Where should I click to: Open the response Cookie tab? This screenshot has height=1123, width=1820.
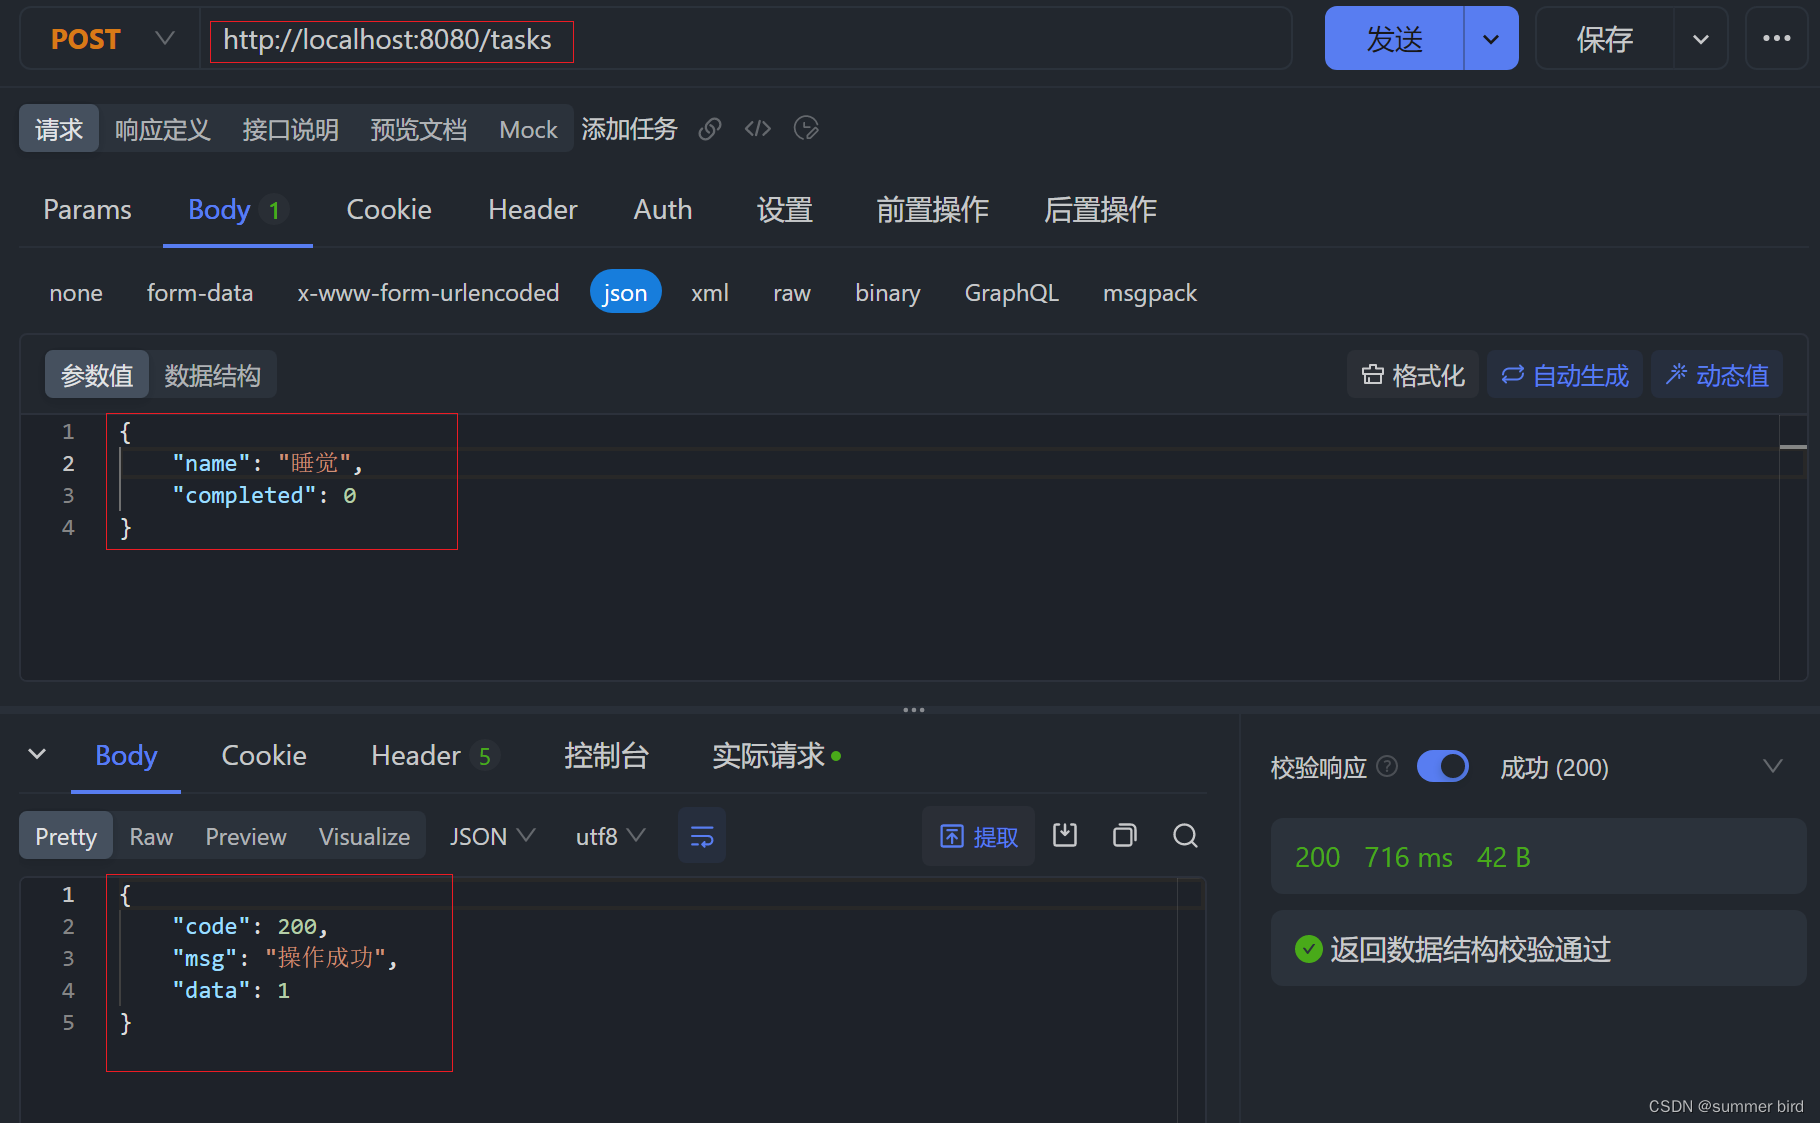pos(264,755)
